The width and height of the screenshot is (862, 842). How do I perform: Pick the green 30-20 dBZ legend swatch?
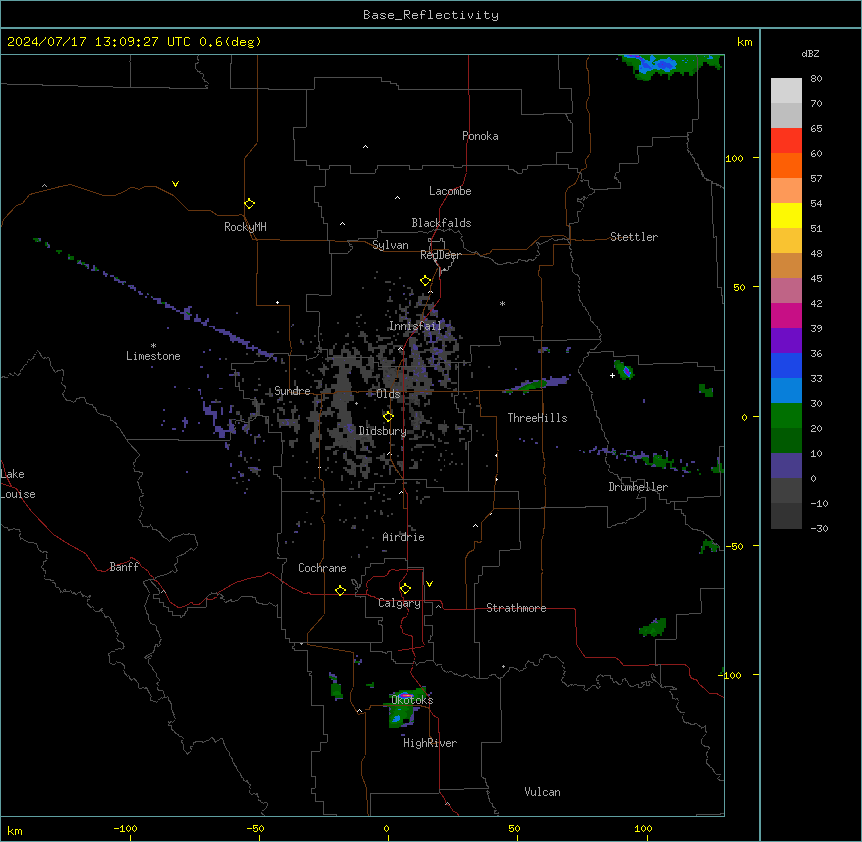786,416
